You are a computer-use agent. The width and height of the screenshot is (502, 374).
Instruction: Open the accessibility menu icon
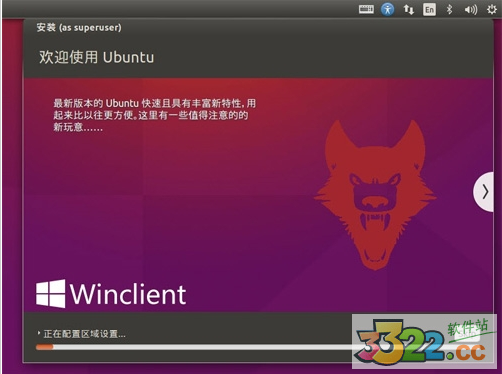(x=387, y=9)
